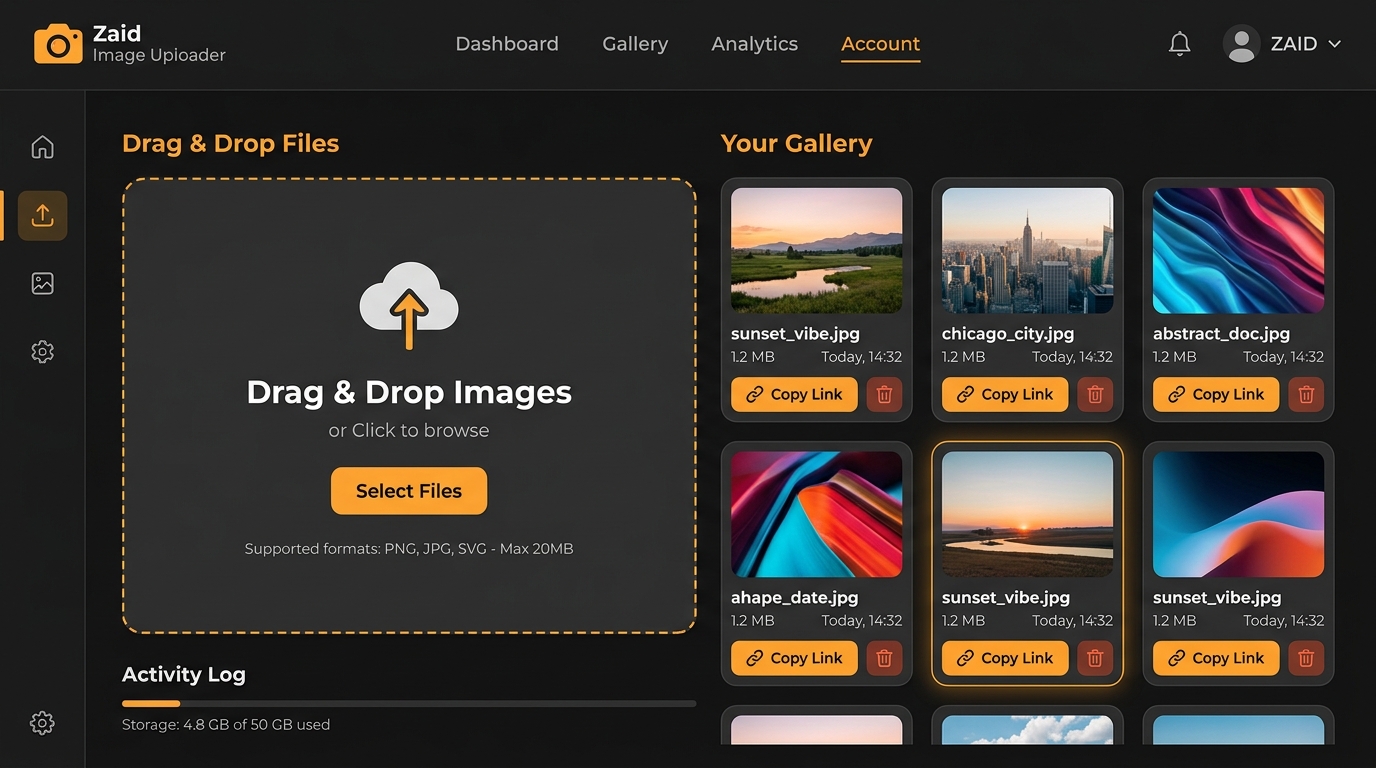Image resolution: width=1376 pixels, height=768 pixels.
Task: Open the Dashboard nav item
Action: pyautogui.click(x=507, y=44)
